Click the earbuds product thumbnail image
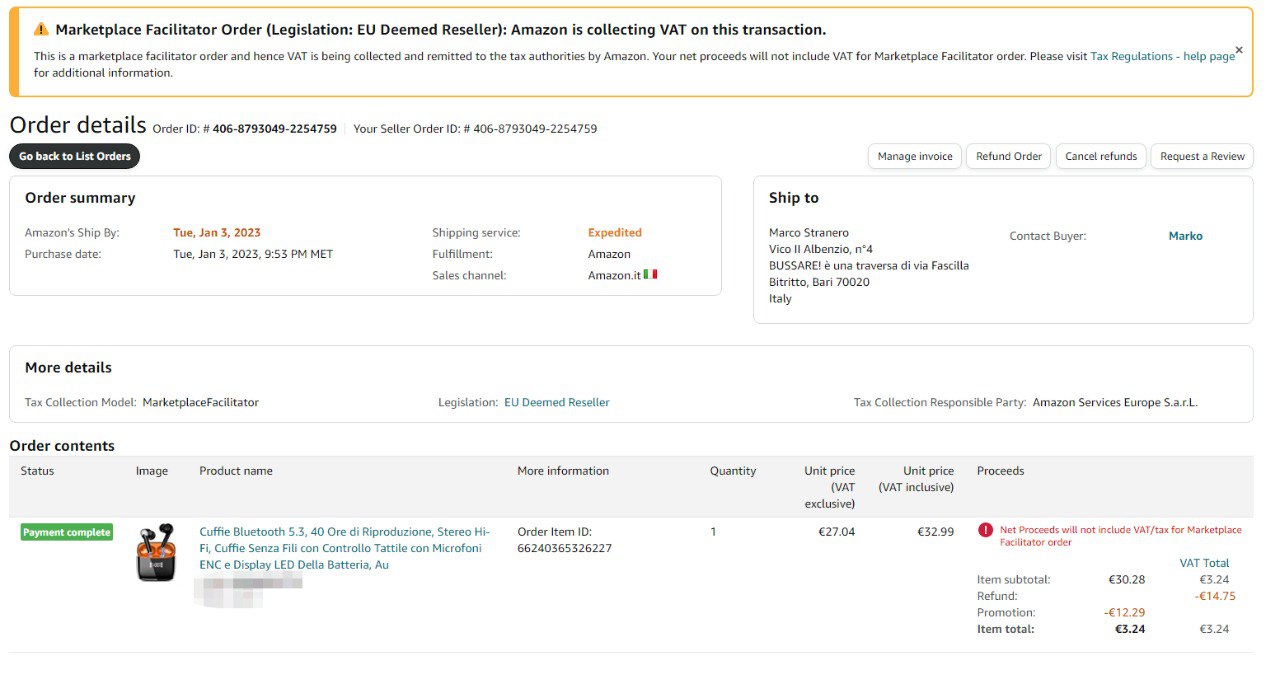This screenshot has width=1280, height=684. (156, 552)
